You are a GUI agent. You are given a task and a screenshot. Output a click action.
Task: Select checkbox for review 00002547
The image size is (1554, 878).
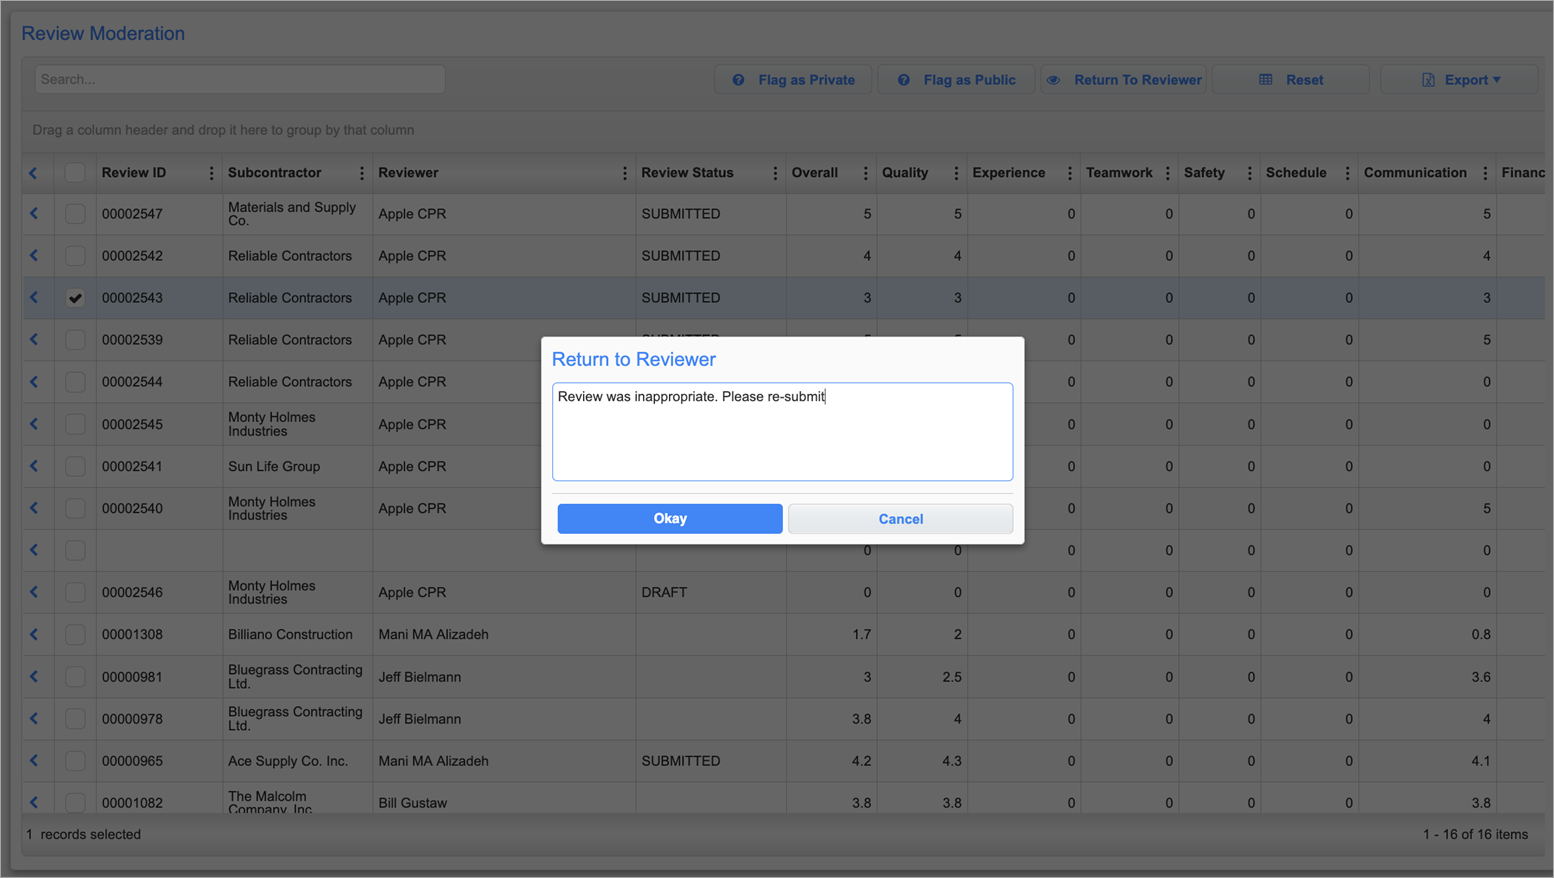point(75,213)
